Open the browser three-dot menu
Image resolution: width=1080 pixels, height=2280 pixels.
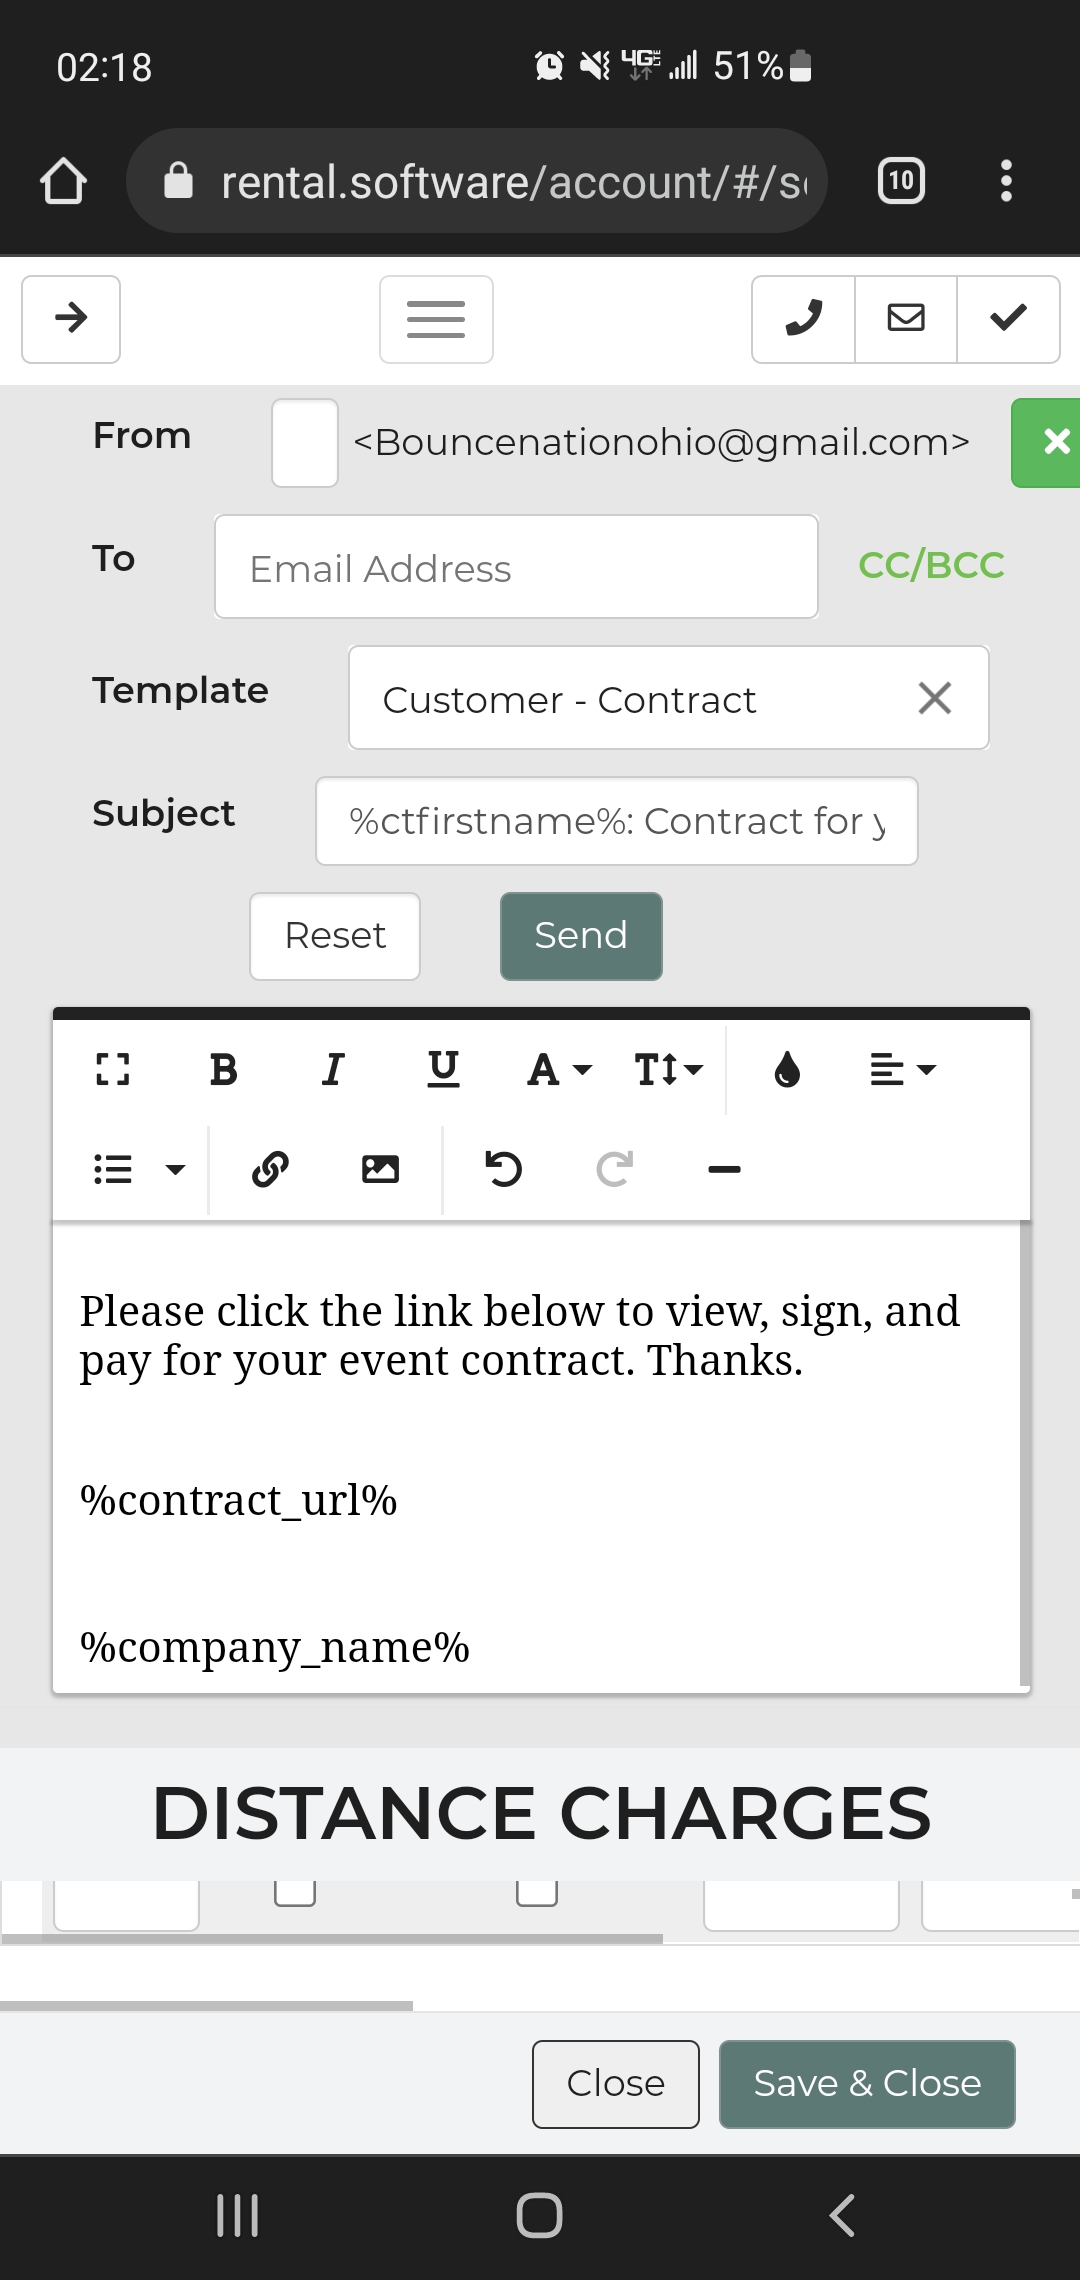click(1006, 181)
